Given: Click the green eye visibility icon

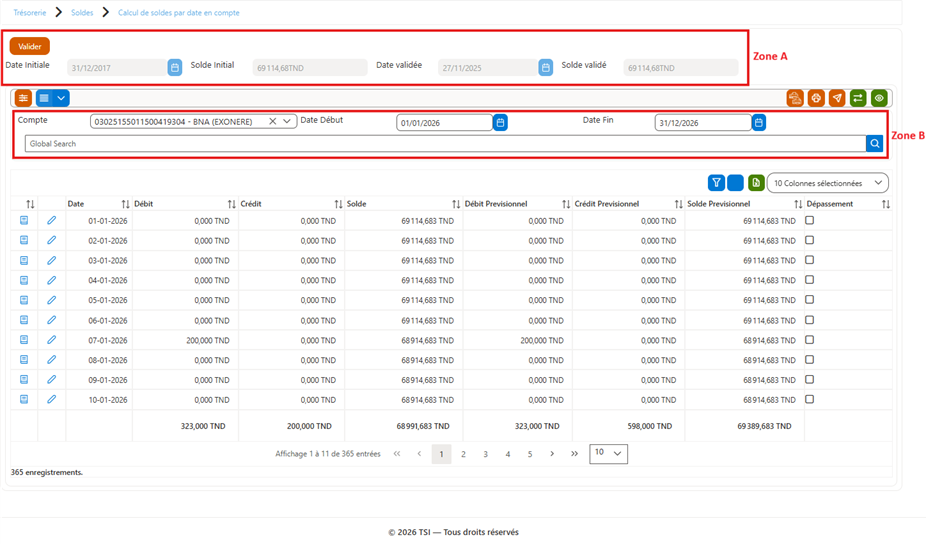Looking at the screenshot, I should coord(879,98).
